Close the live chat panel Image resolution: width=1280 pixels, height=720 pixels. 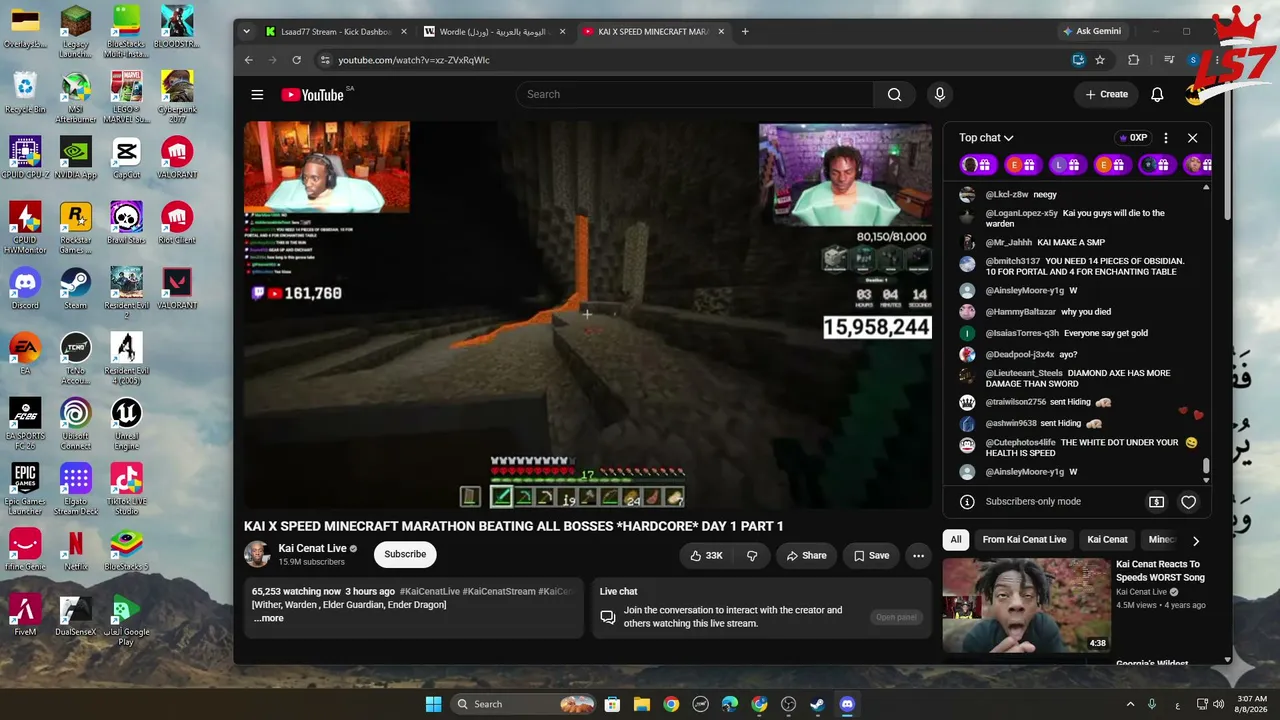tap(1192, 138)
